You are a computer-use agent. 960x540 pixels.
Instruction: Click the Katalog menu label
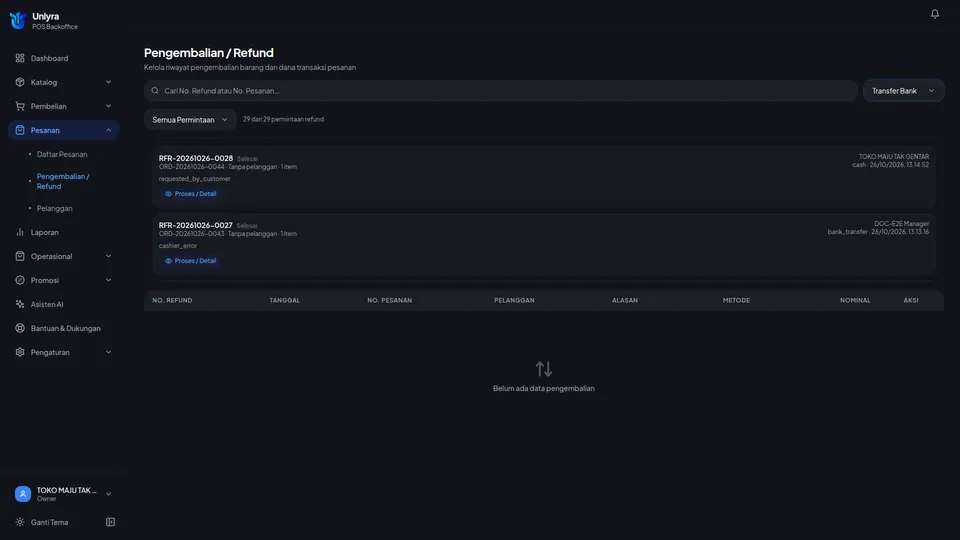pyautogui.click(x=44, y=82)
